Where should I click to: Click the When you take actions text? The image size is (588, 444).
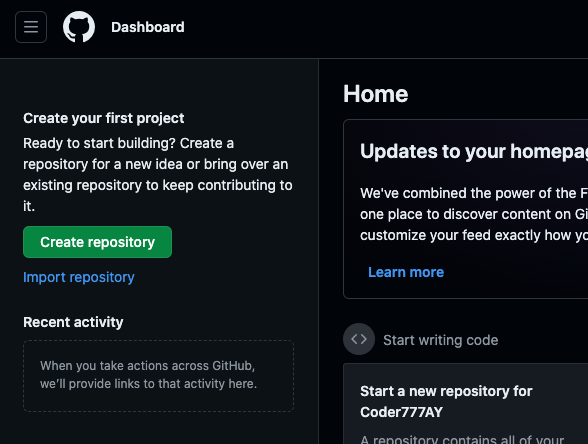point(148,375)
